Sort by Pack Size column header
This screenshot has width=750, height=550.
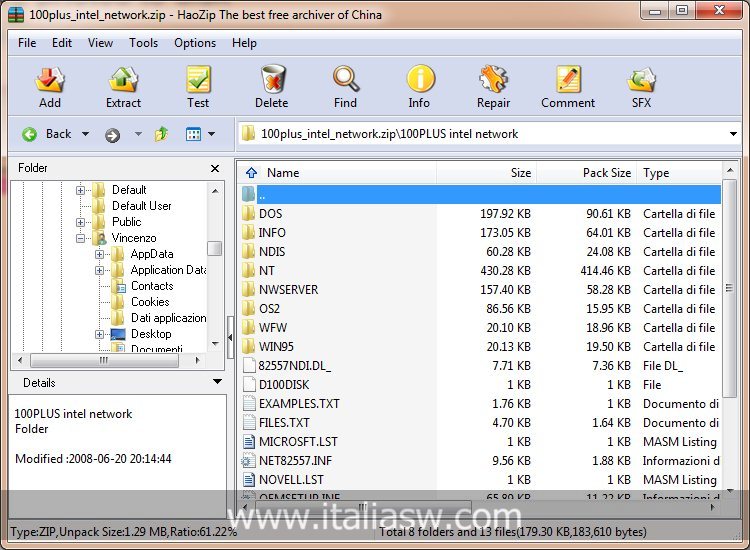point(586,173)
